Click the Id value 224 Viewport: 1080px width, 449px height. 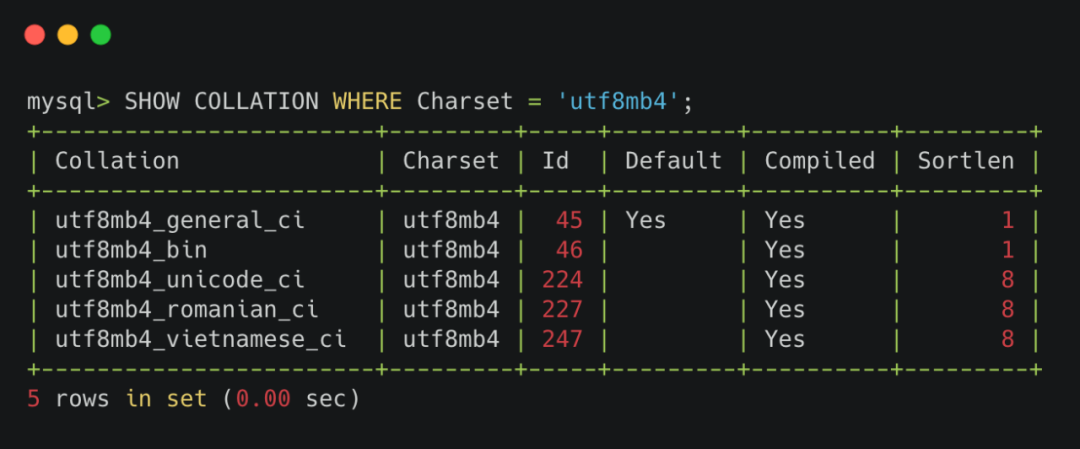pos(562,280)
